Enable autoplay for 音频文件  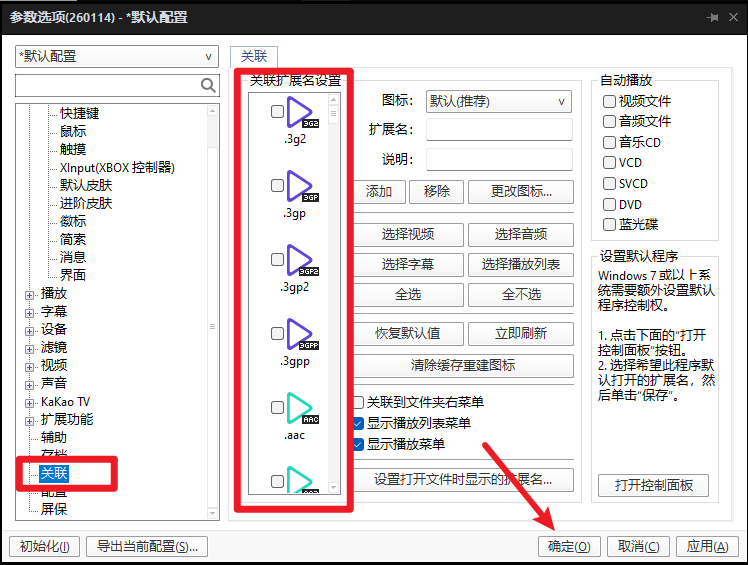point(609,121)
